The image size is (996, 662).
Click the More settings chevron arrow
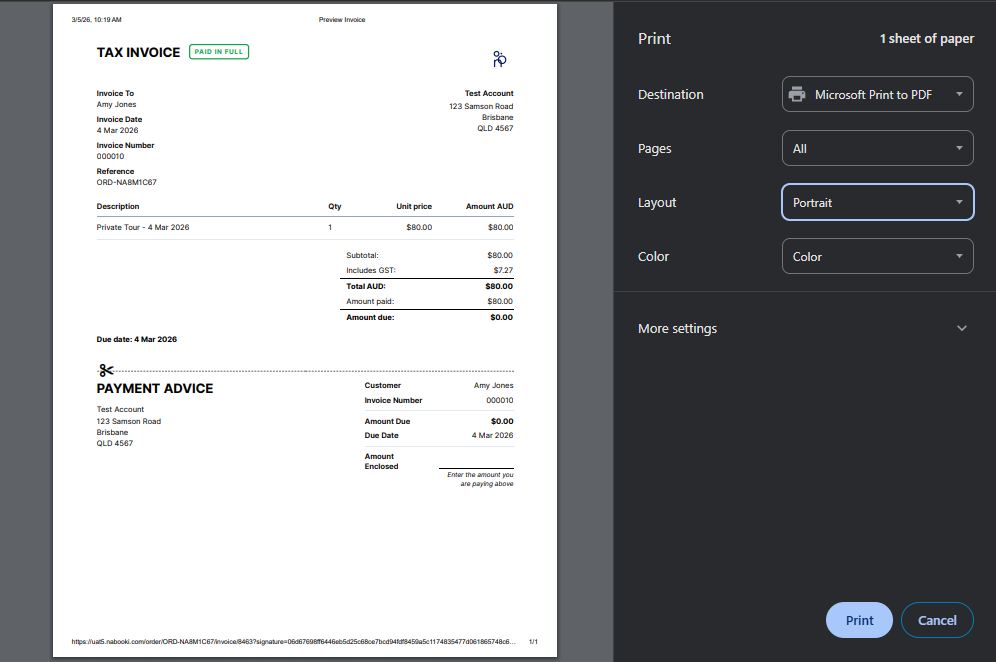click(962, 329)
